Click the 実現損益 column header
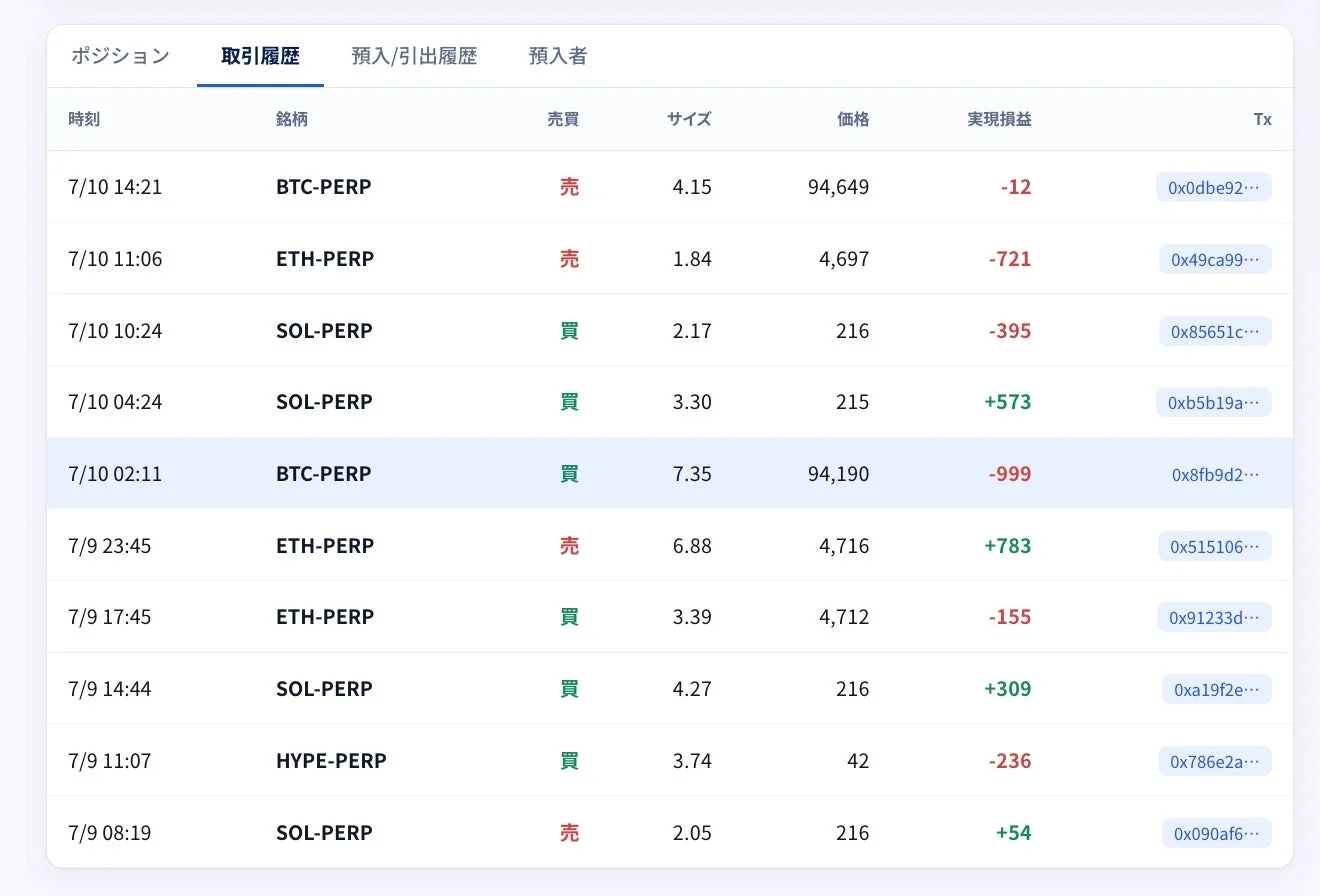Screen dimensions: 1320x896 (999, 119)
